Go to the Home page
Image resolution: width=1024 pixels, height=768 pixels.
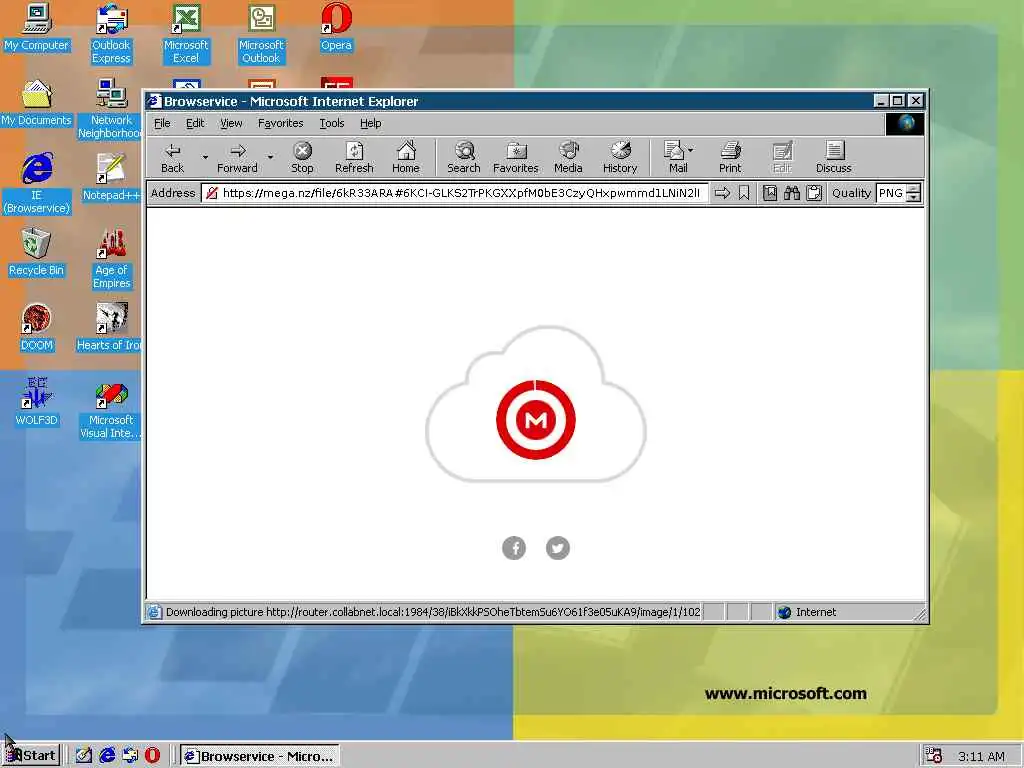(x=406, y=157)
